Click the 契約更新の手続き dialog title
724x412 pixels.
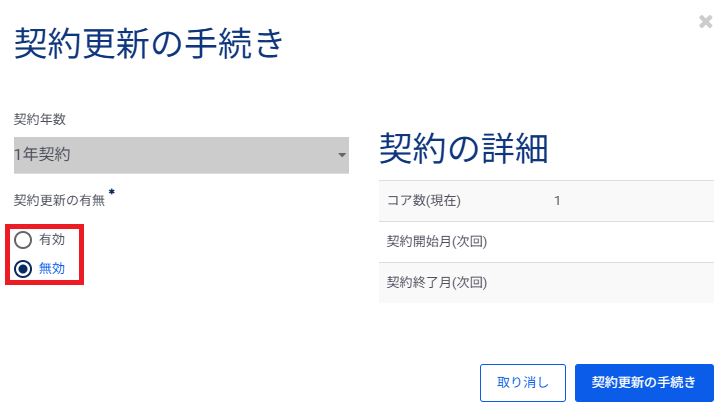coord(149,45)
